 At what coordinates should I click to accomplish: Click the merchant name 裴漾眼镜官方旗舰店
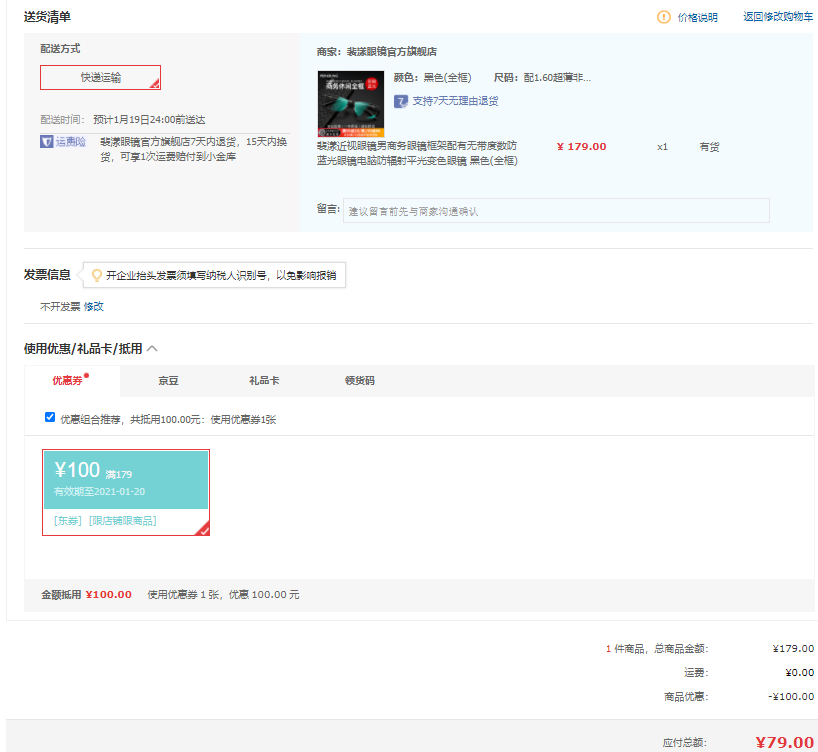pos(392,52)
